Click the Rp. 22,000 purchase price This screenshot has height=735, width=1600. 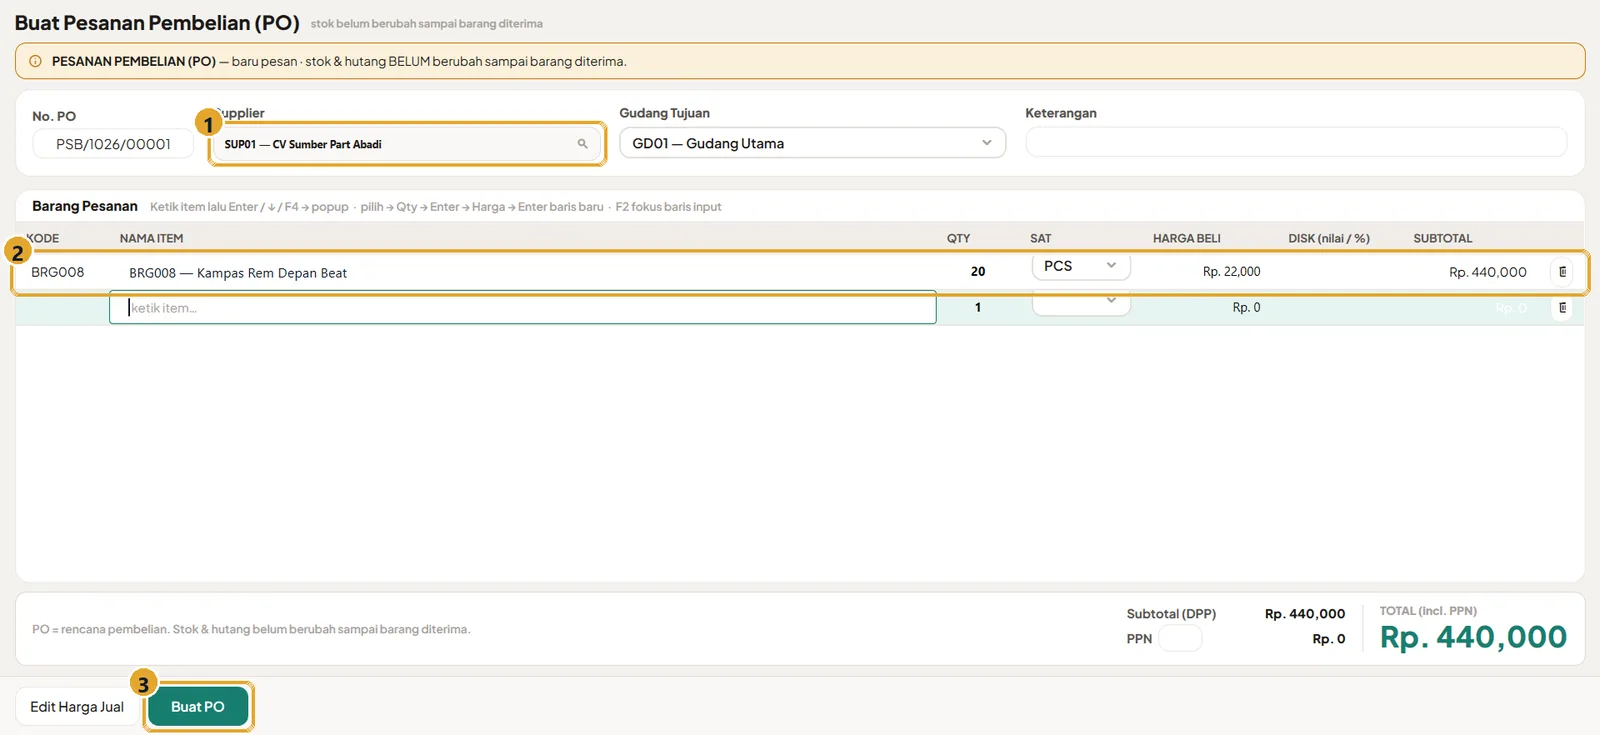pyautogui.click(x=1231, y=272)
